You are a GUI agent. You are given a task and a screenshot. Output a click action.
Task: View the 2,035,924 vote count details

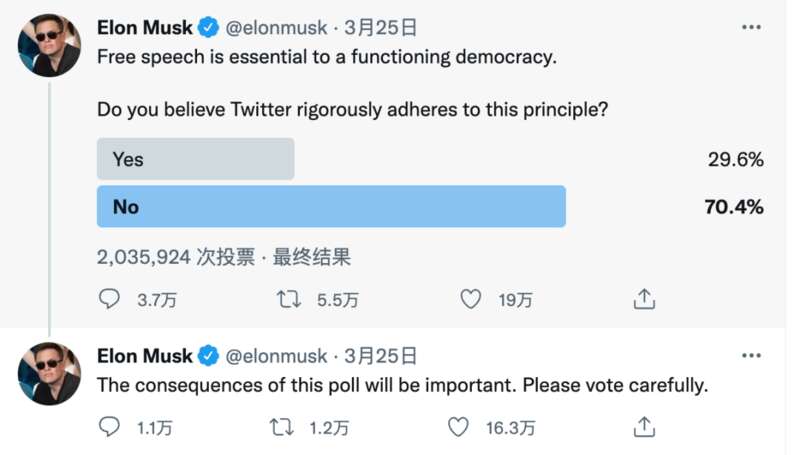tap(176, 257)
